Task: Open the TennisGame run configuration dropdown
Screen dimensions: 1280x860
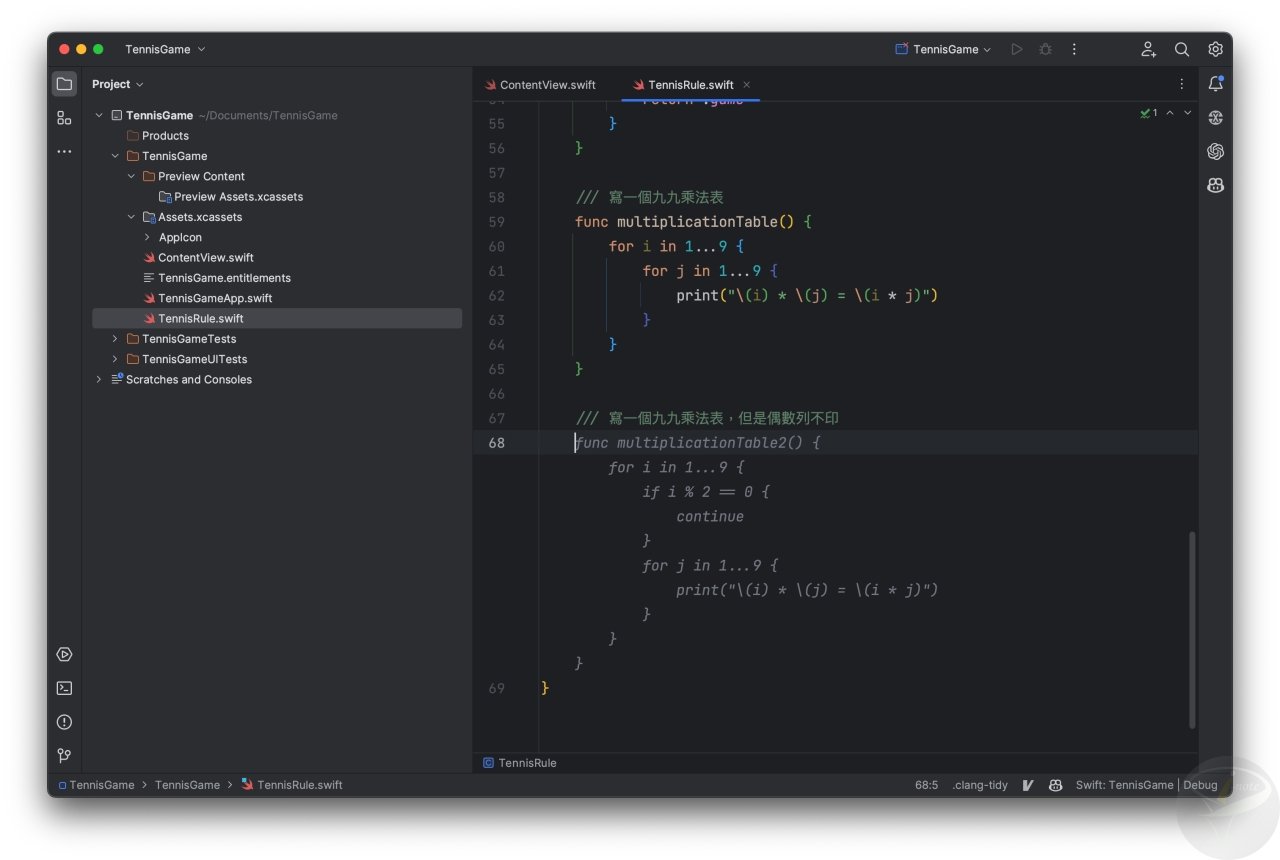Action: [941, 48]
